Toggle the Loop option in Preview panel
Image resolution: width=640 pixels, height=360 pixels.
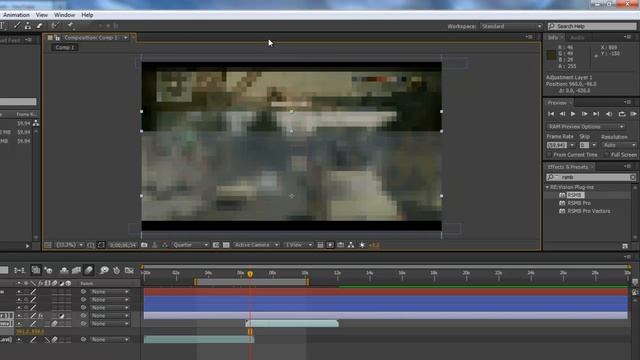pos(622,114)
